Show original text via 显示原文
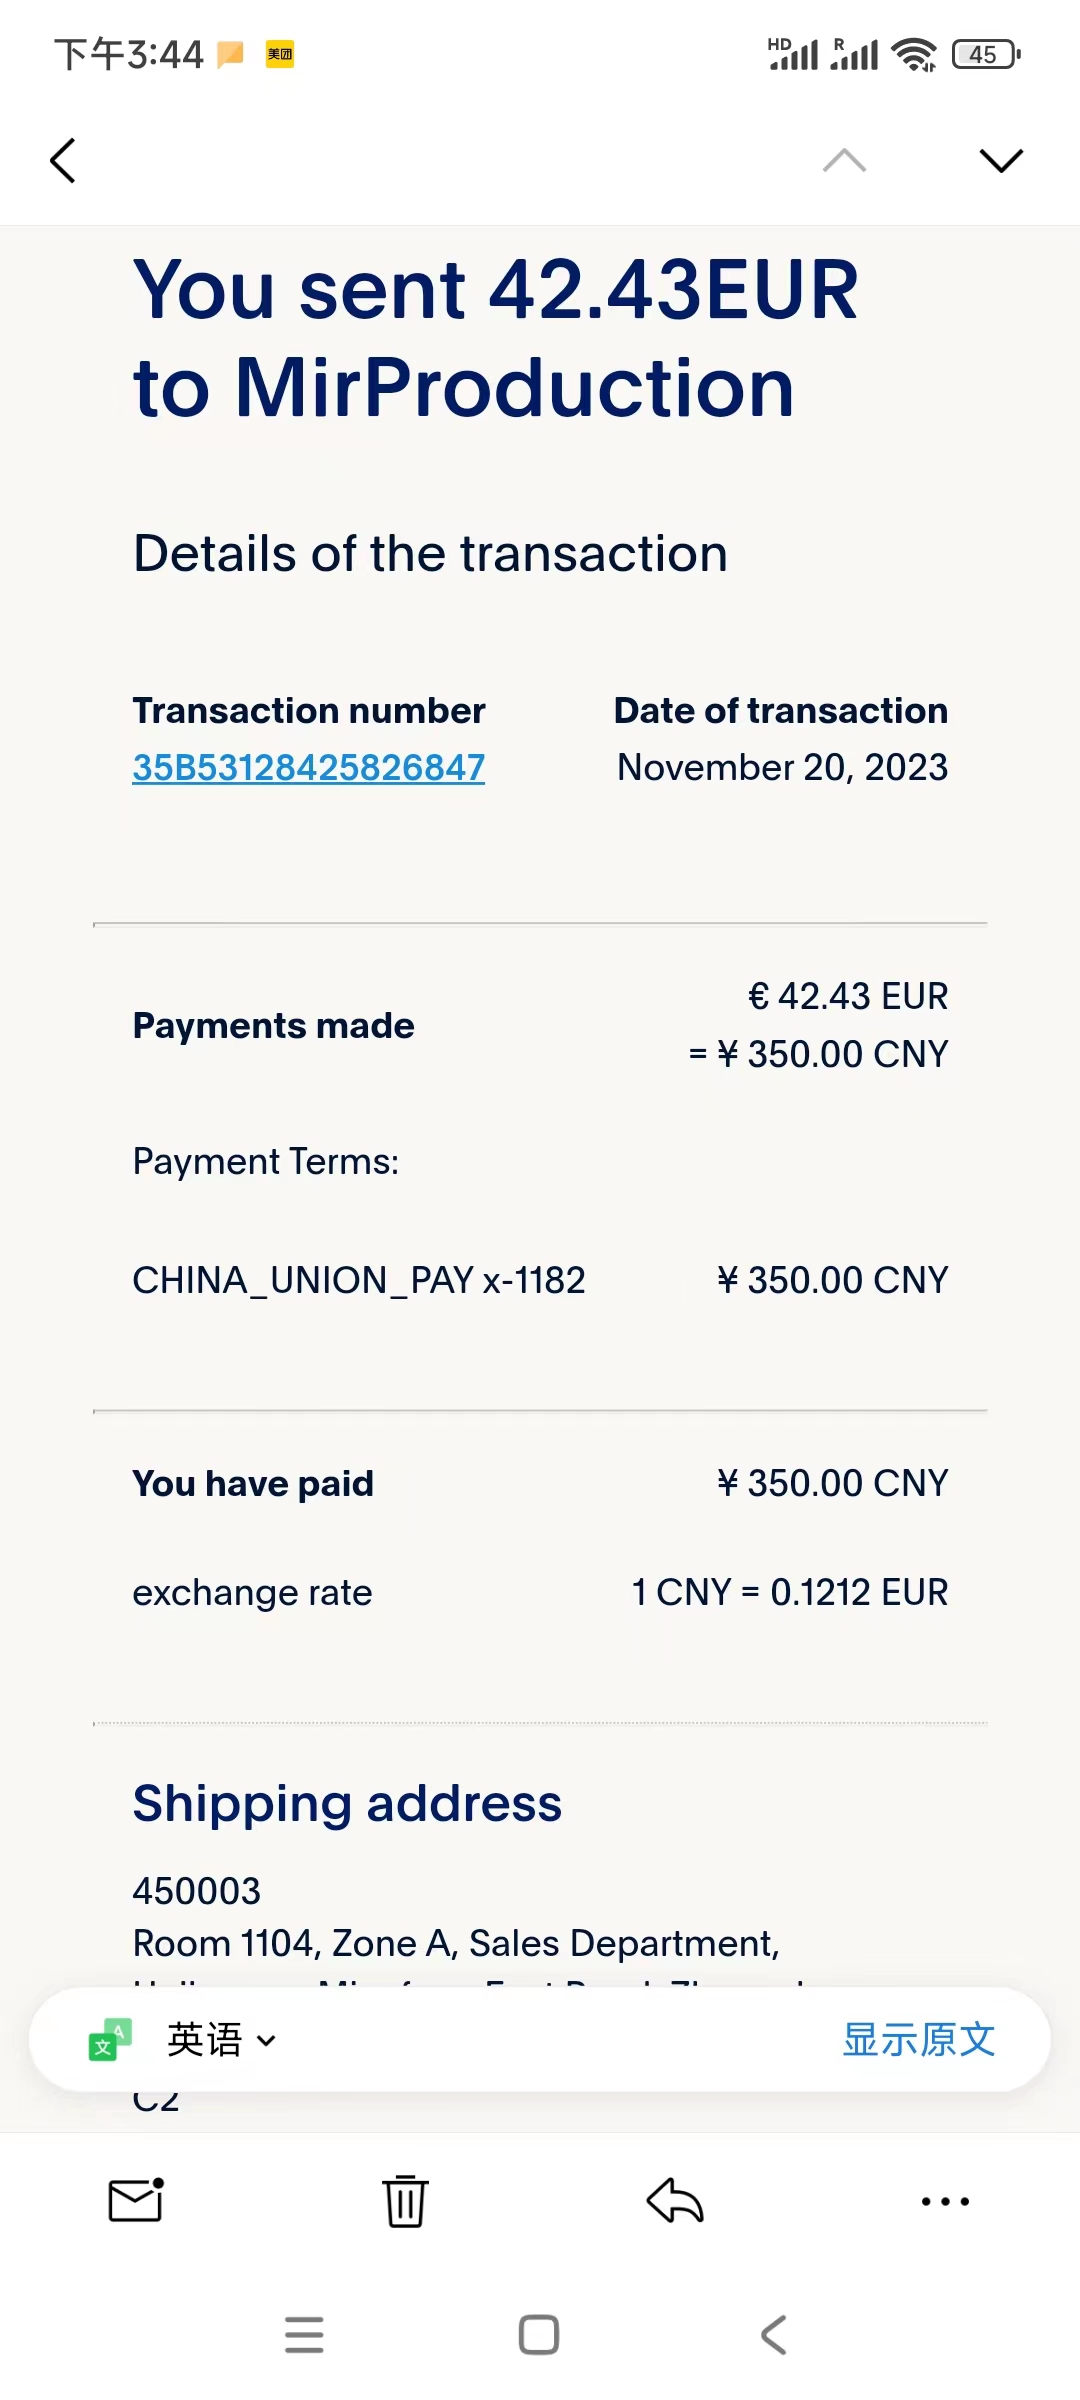The height and width of the screenshot is (2400, 1080). point(918,2040)
